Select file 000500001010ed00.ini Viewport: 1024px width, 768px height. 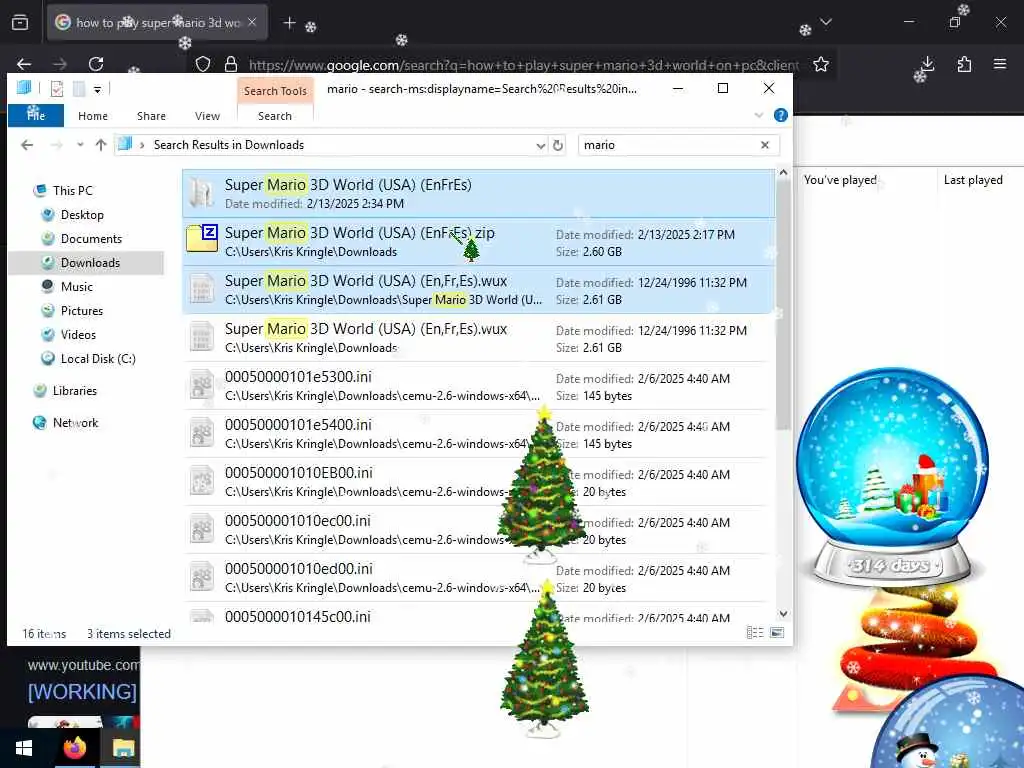[x=479, y=577]
